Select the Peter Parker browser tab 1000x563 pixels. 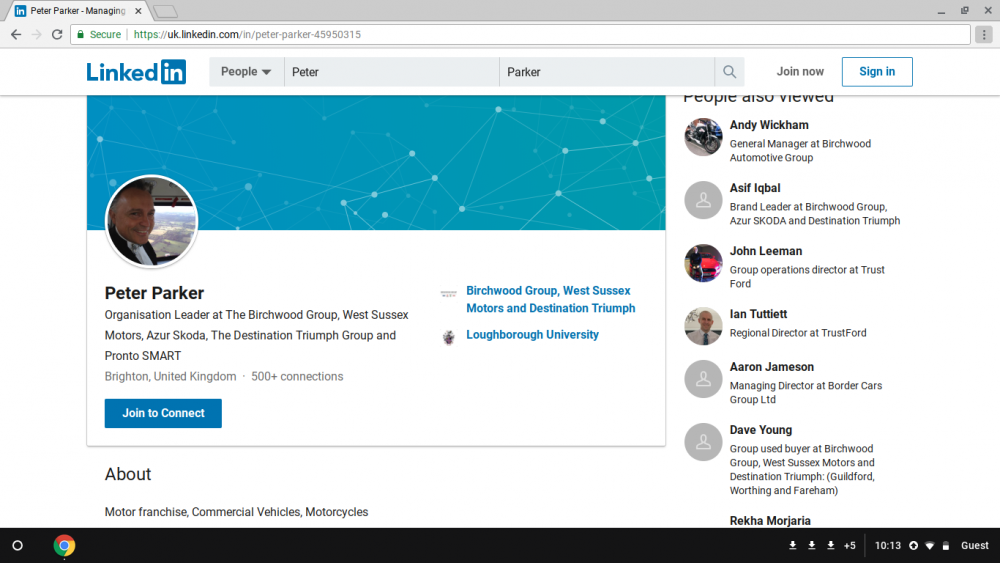tap(77, 11)
